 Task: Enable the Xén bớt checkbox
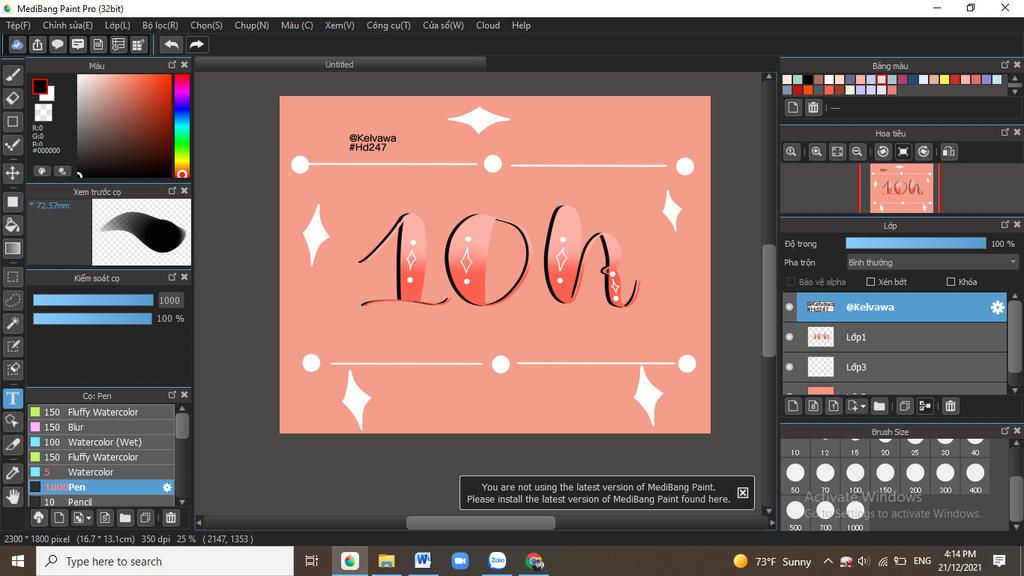[x=871, y=281]
